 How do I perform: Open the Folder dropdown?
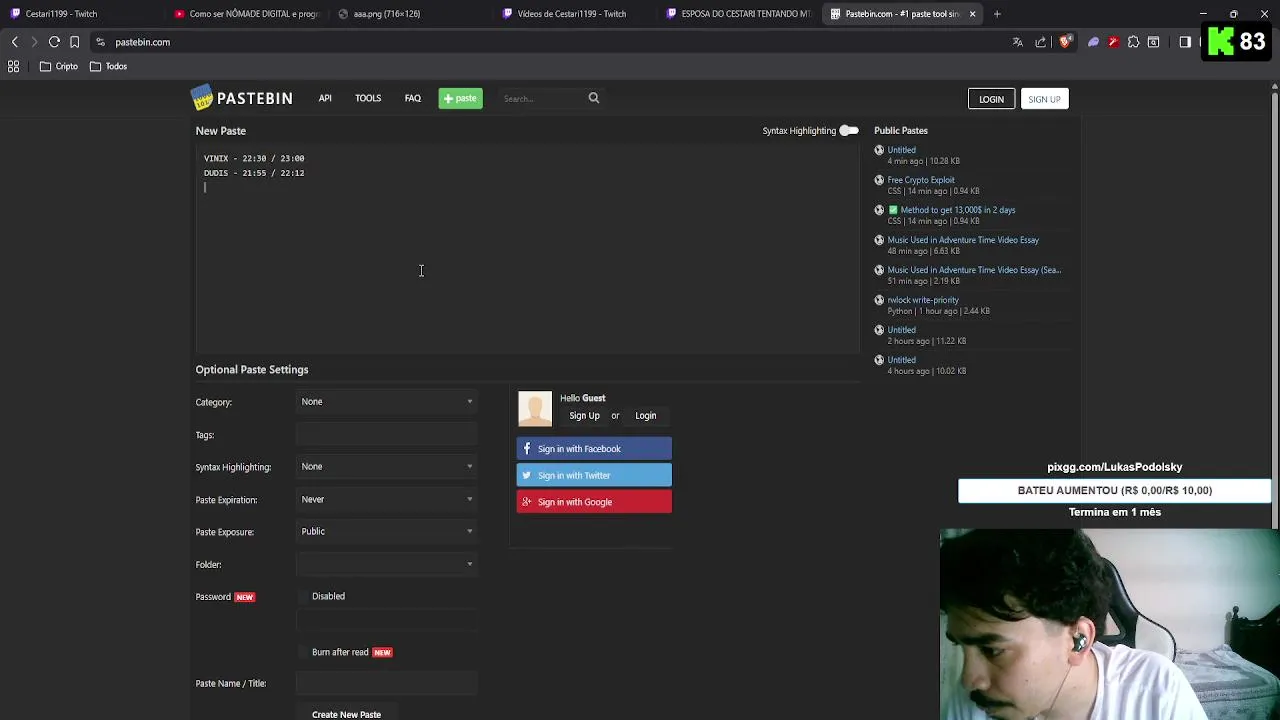pyautogui.click(x=387, y=564)
